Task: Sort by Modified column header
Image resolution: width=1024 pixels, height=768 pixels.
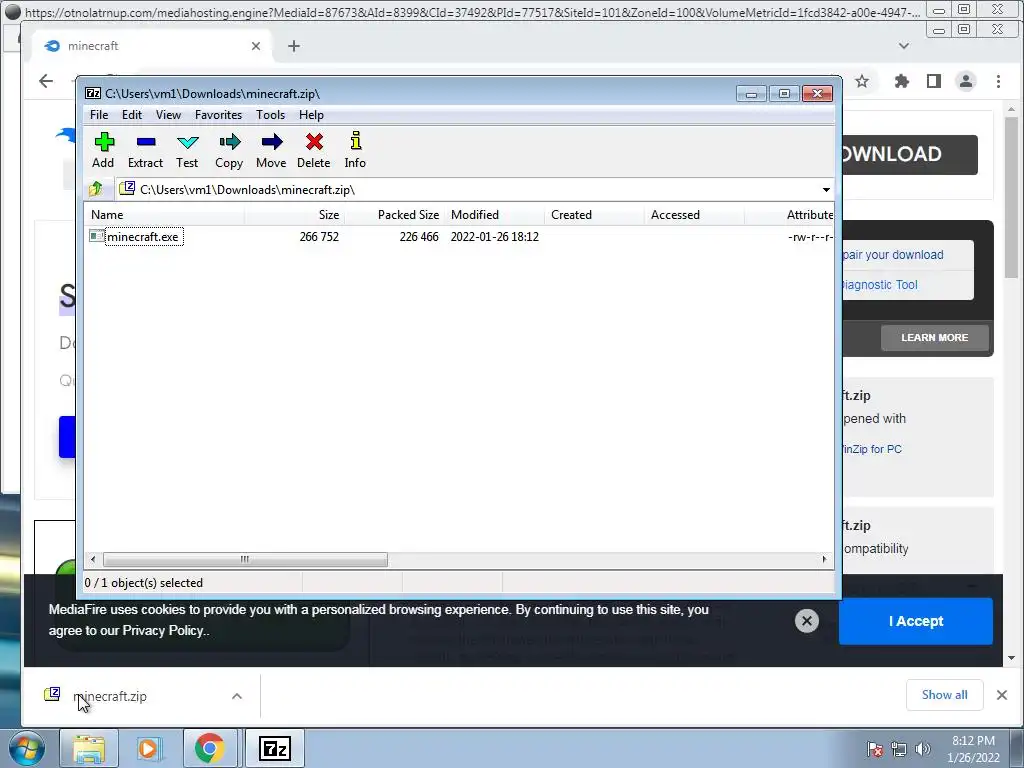Action: tap(494, 215)
